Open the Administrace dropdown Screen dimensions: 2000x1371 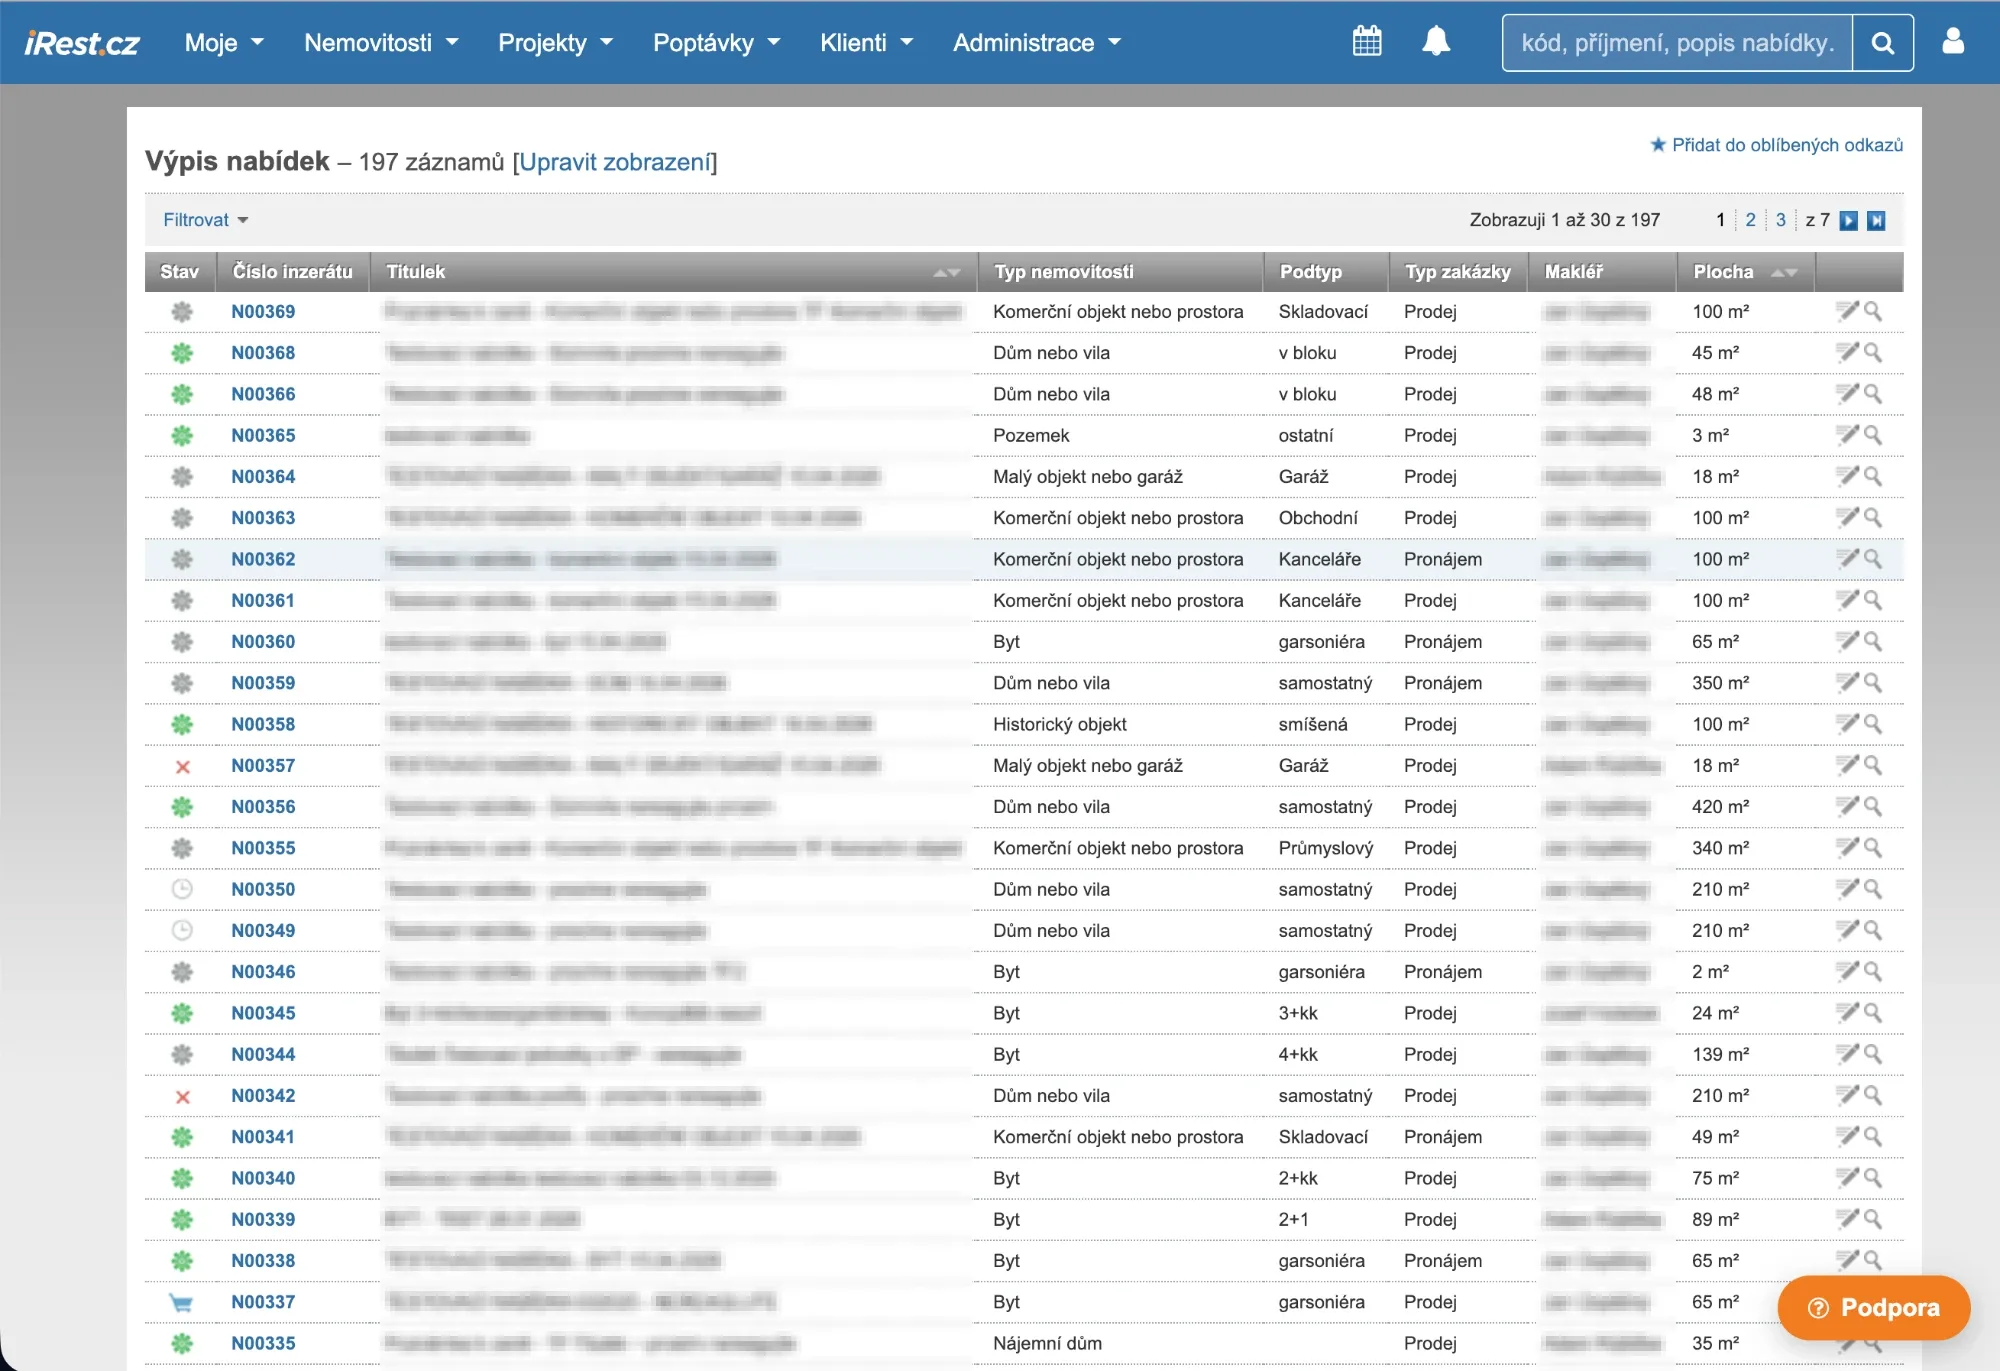pyautogui.click(x=1037, y=43)
